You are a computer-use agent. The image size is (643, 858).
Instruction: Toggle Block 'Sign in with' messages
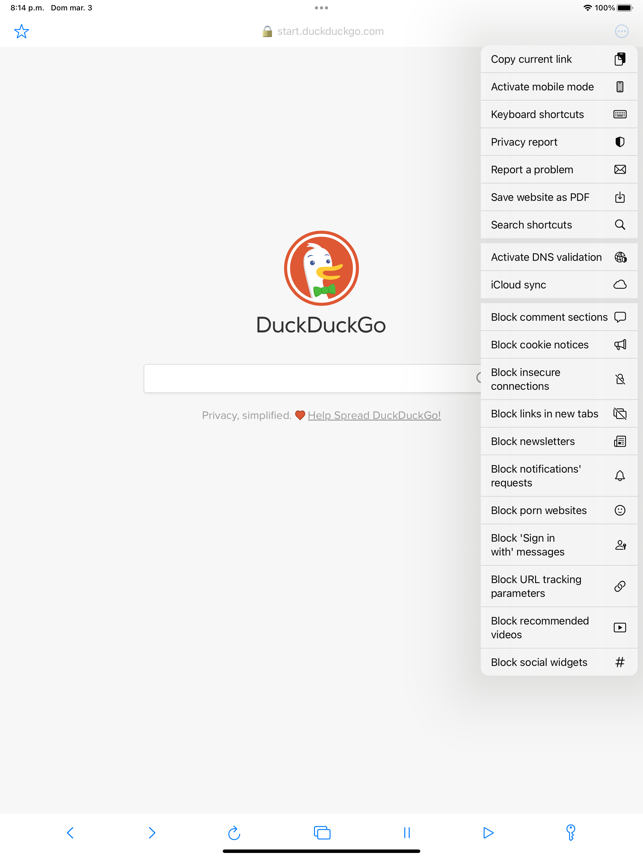point(559,545)
